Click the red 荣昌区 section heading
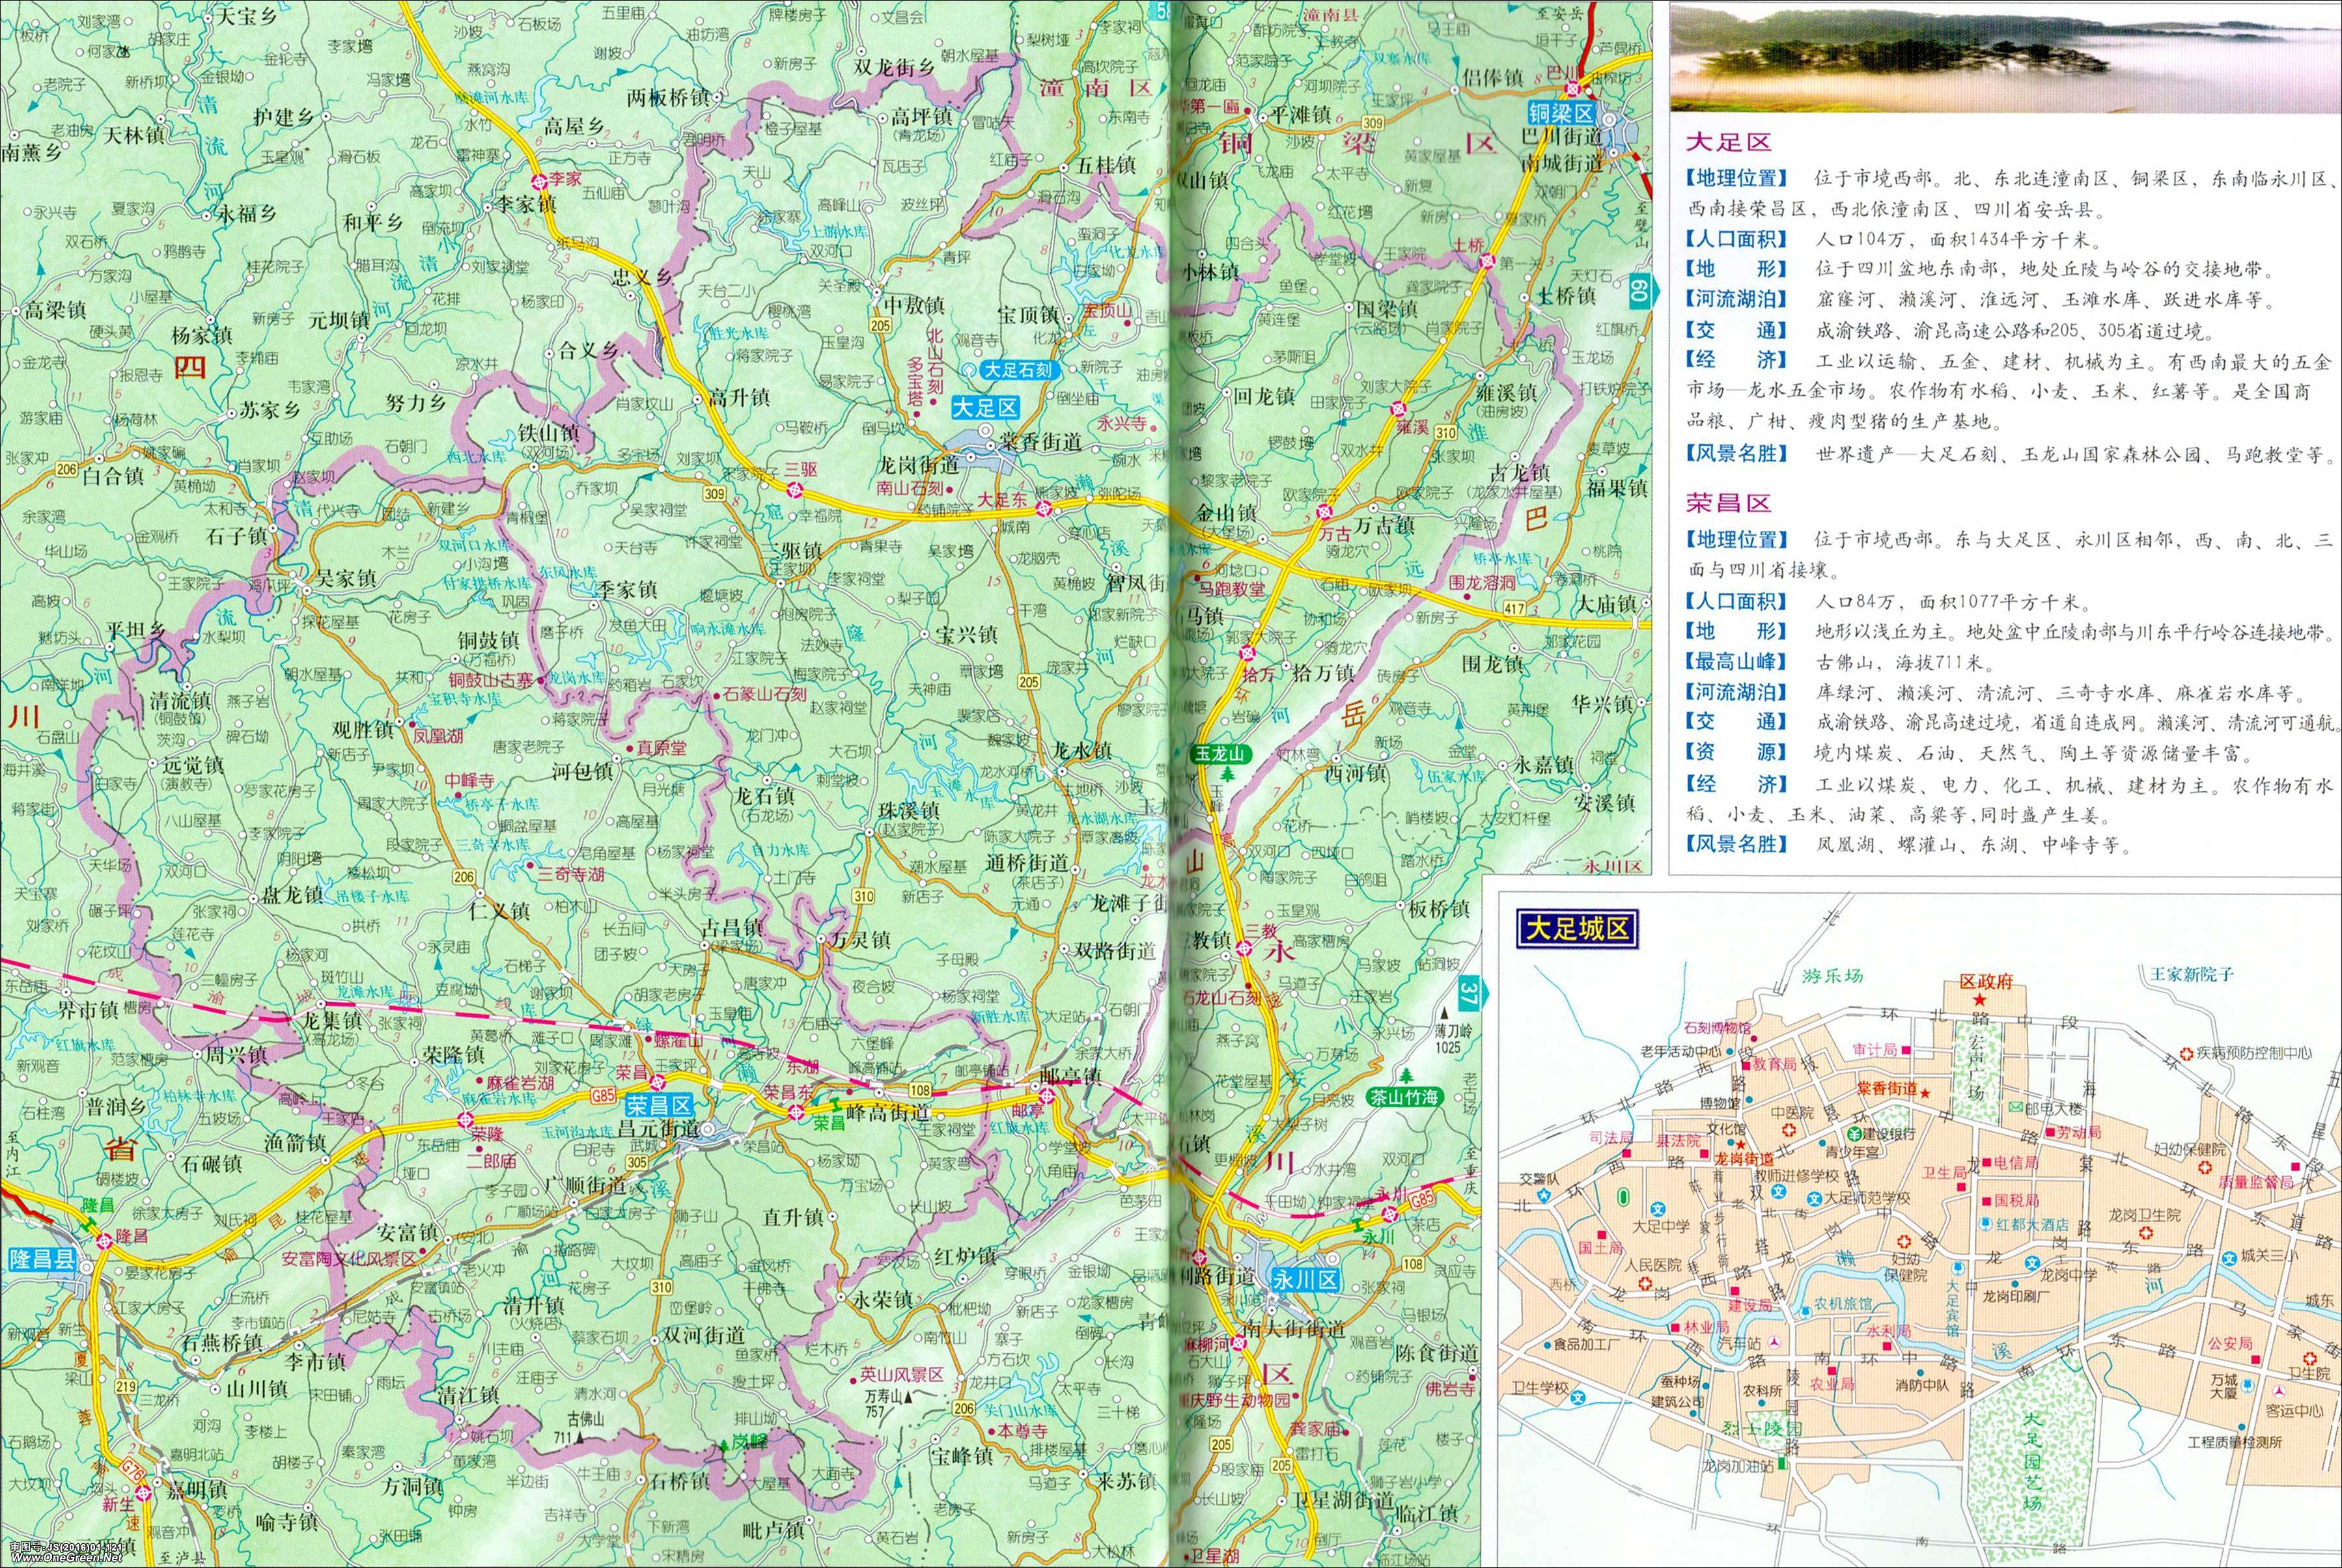The width and height of the screenshot is (2342, 1568). [1728, 503]
